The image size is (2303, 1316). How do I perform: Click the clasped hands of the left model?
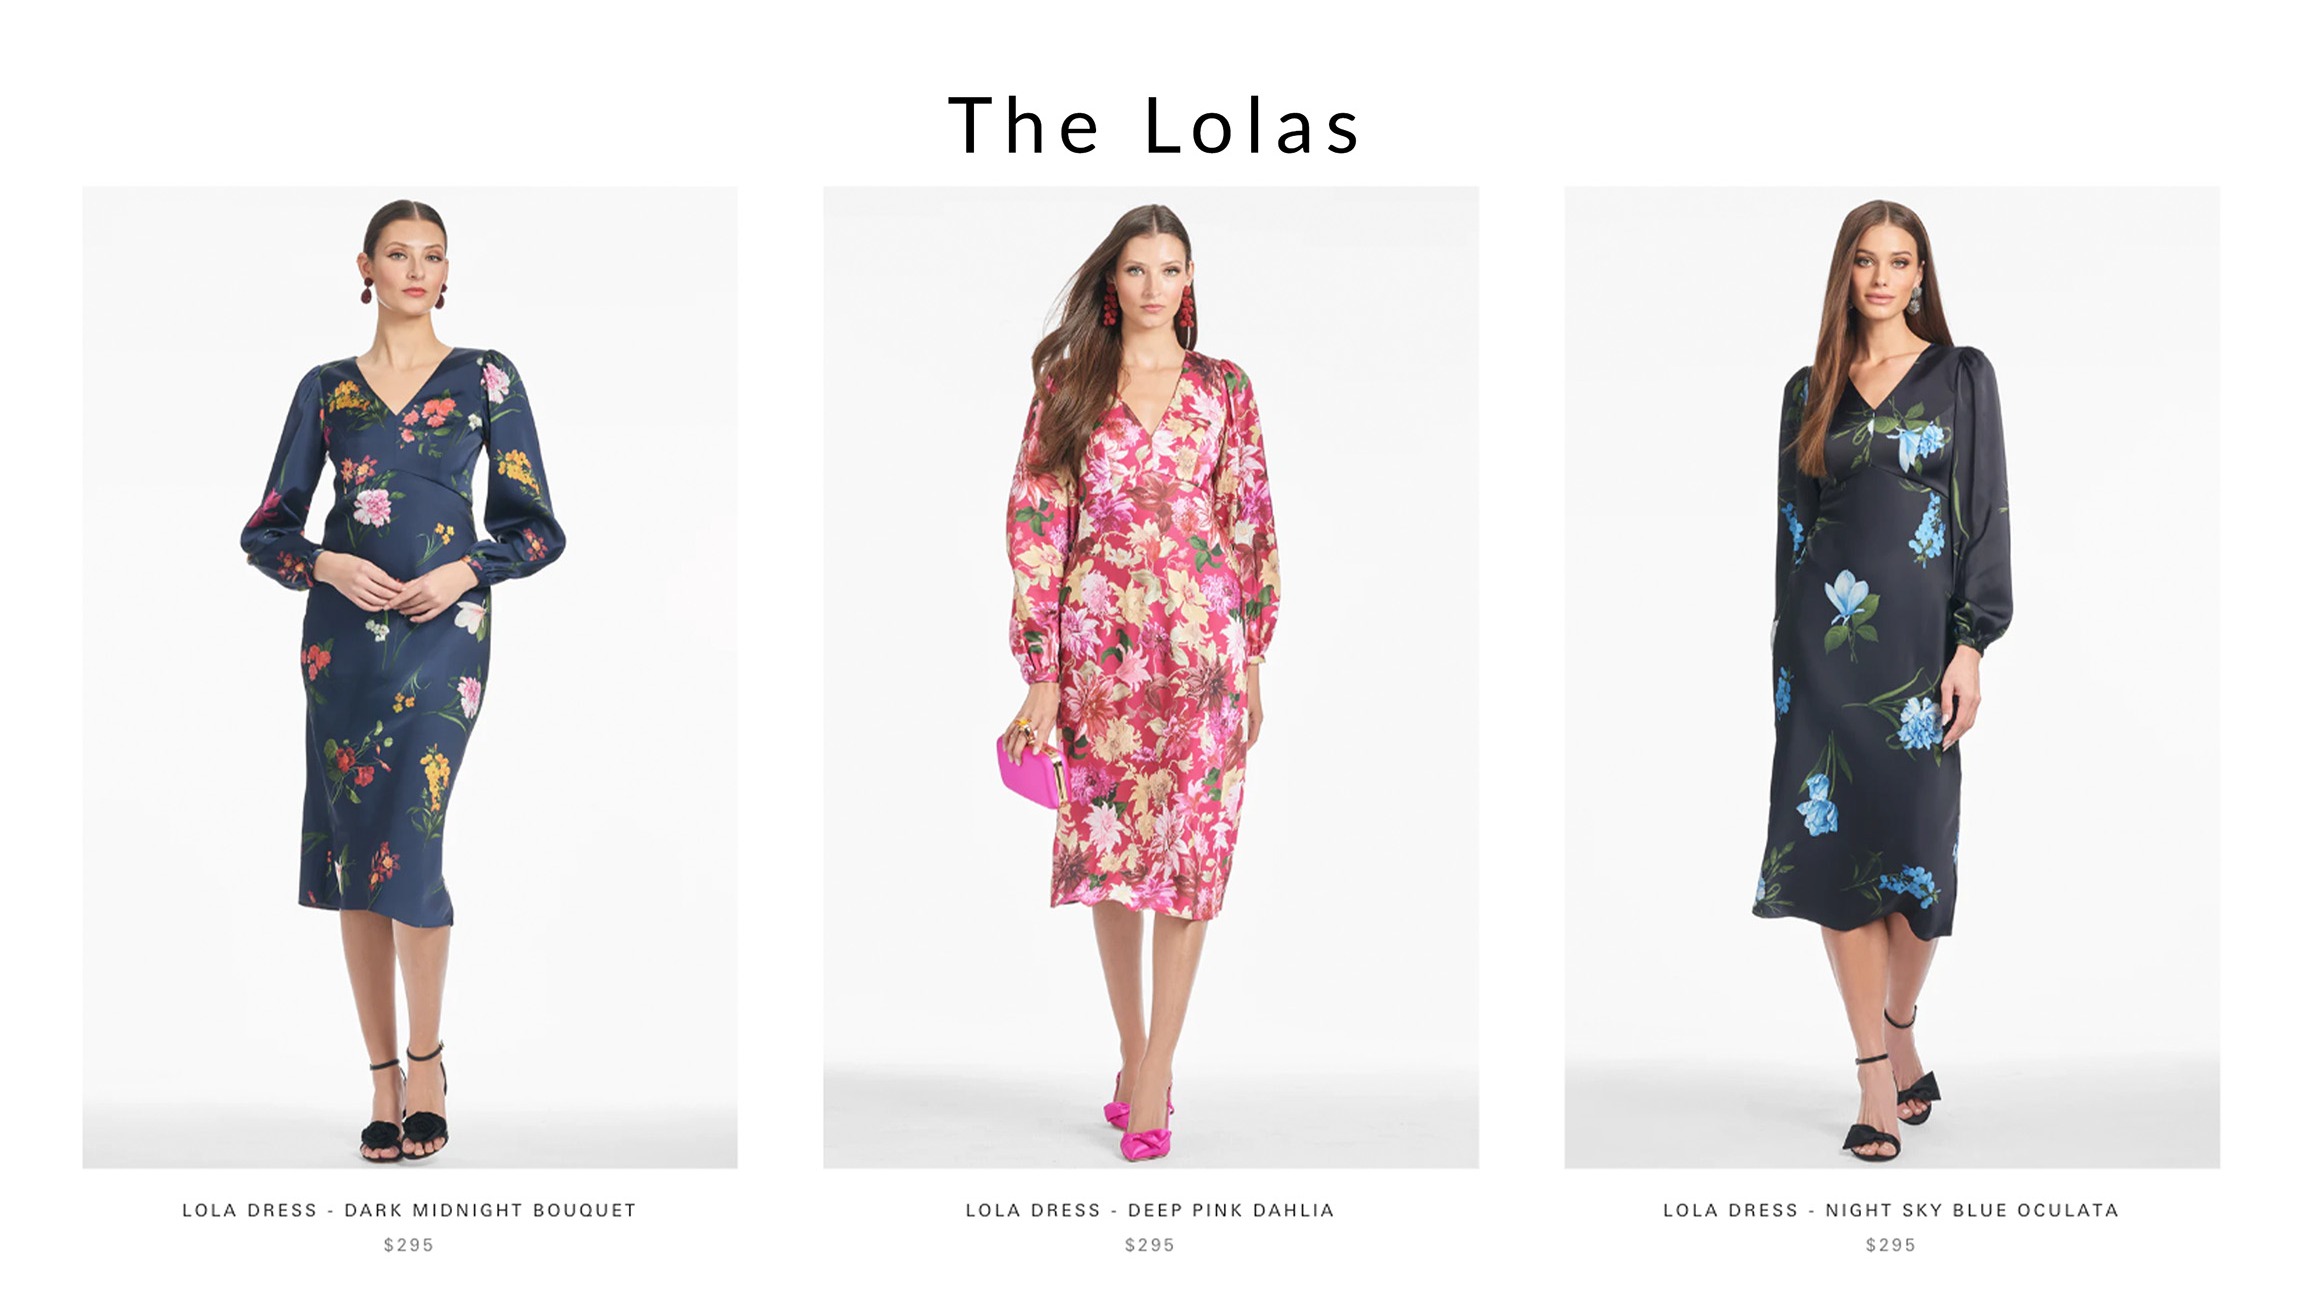[395, 587]
